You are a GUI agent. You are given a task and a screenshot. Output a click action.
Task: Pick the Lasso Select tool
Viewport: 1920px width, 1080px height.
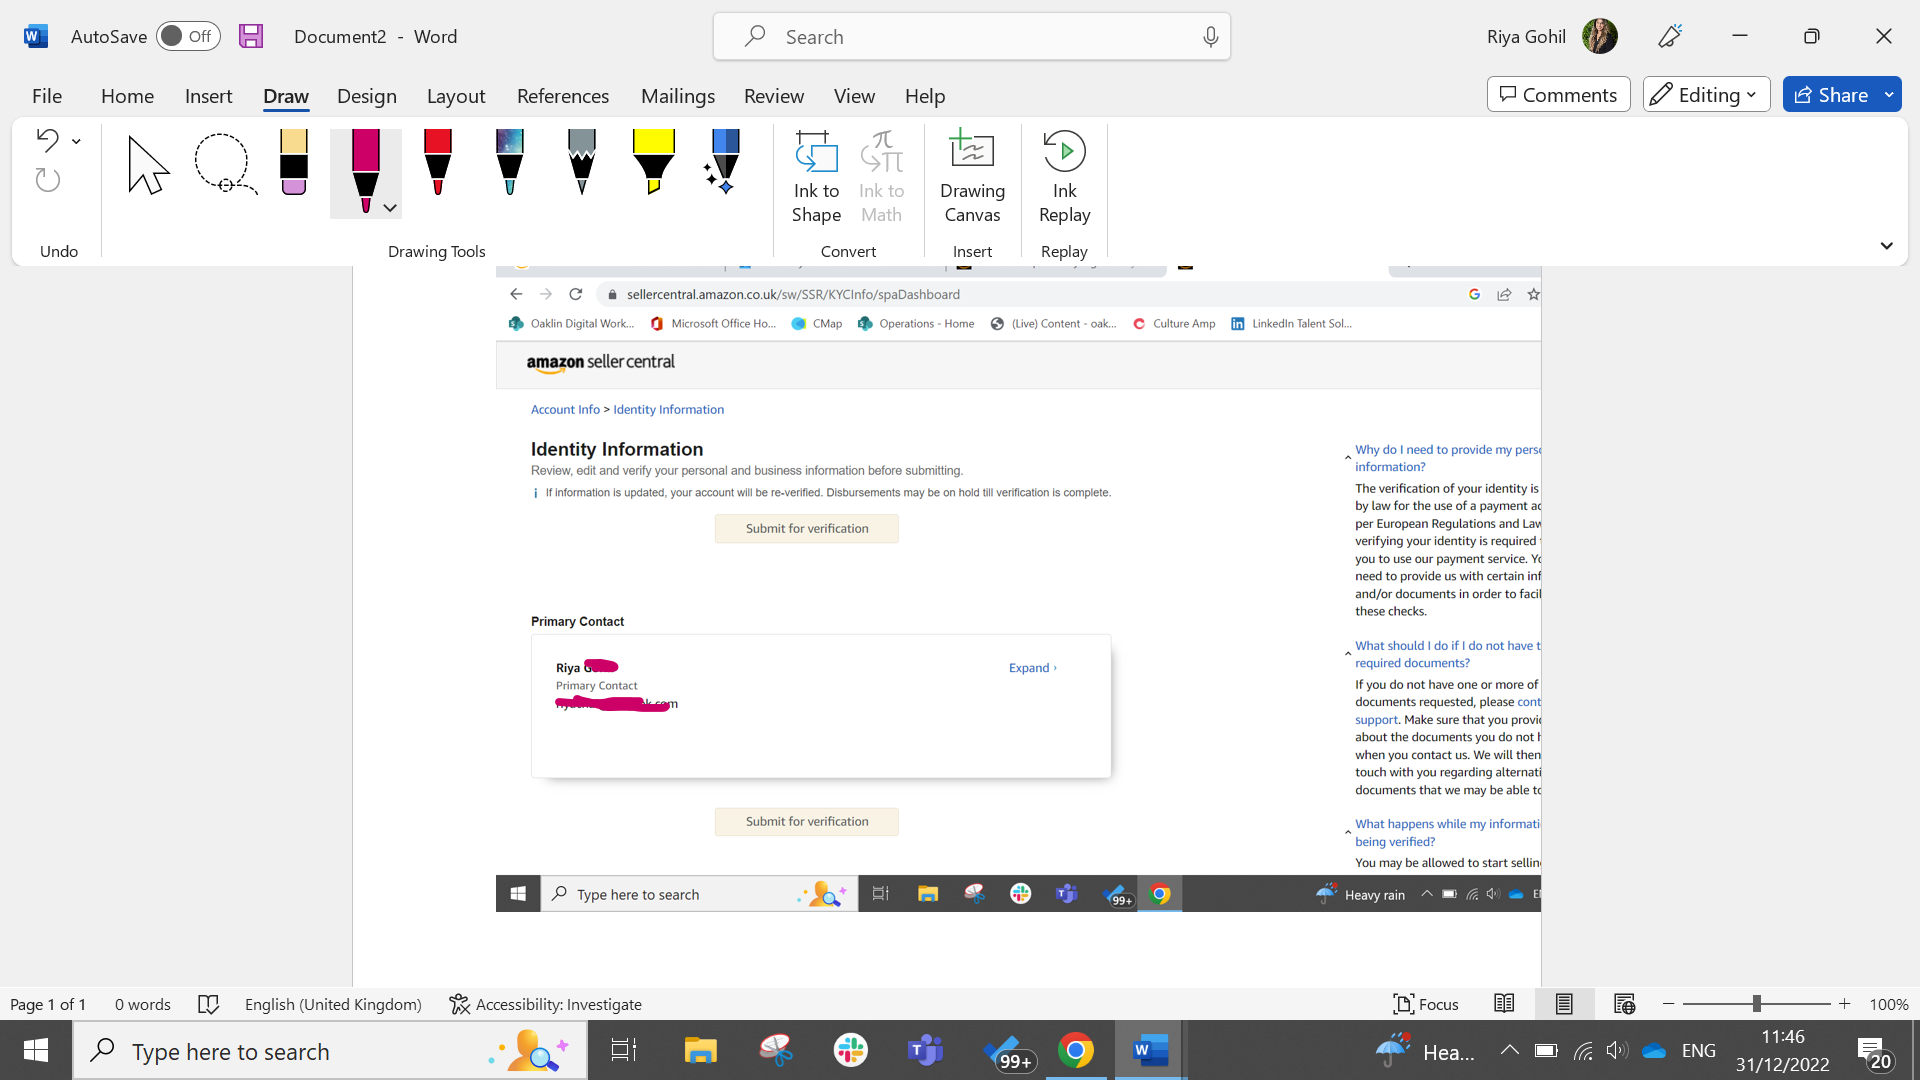click(x=224, y=163)
